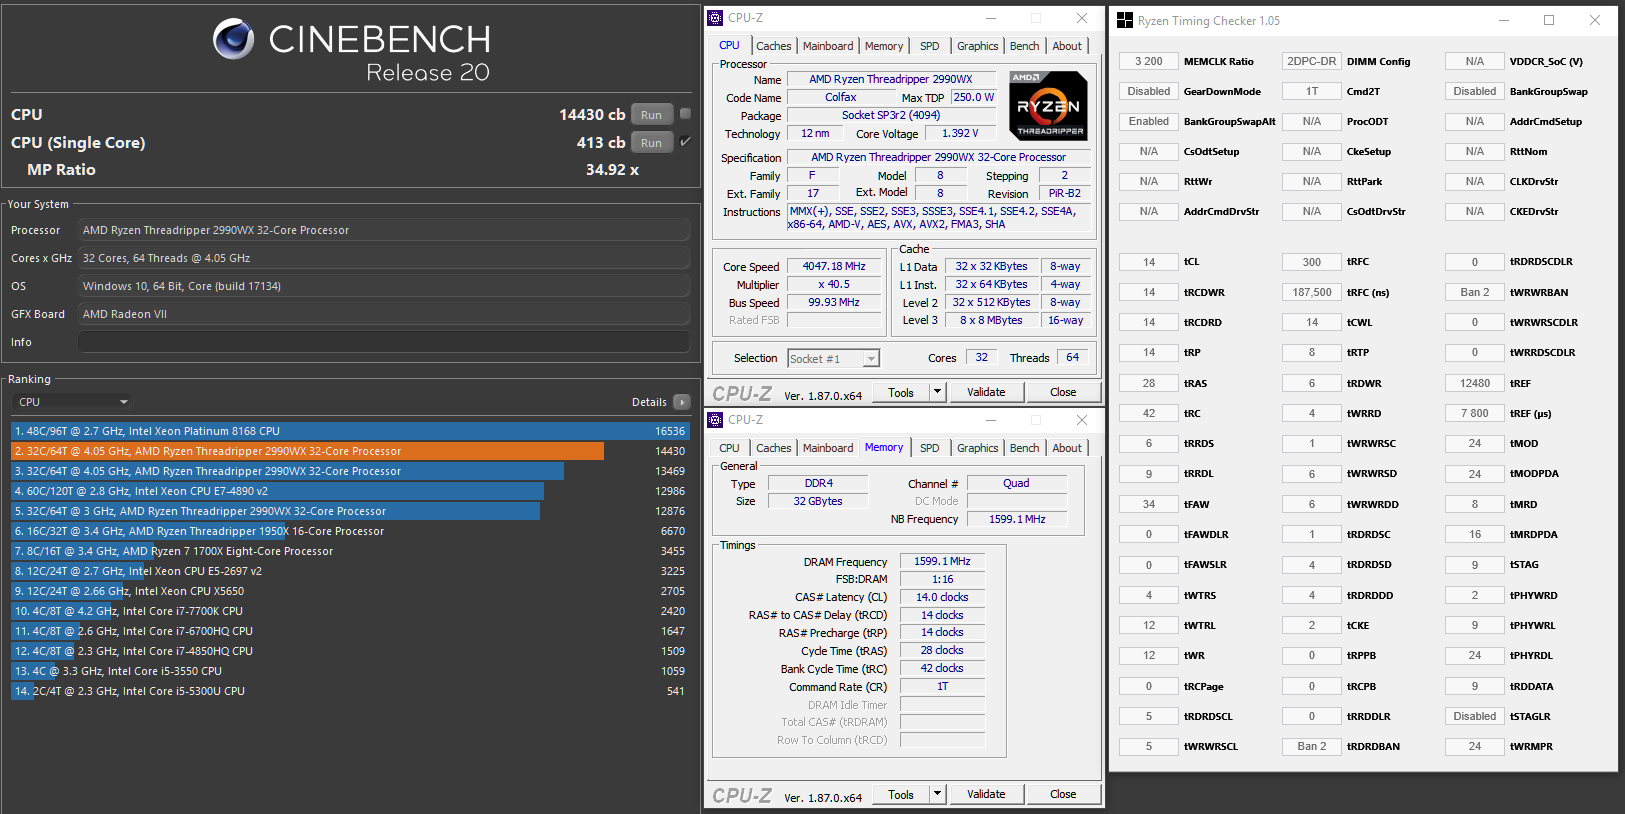
Task: Click the empty Info field in Cinebench
Action: (x=384, y=342)
